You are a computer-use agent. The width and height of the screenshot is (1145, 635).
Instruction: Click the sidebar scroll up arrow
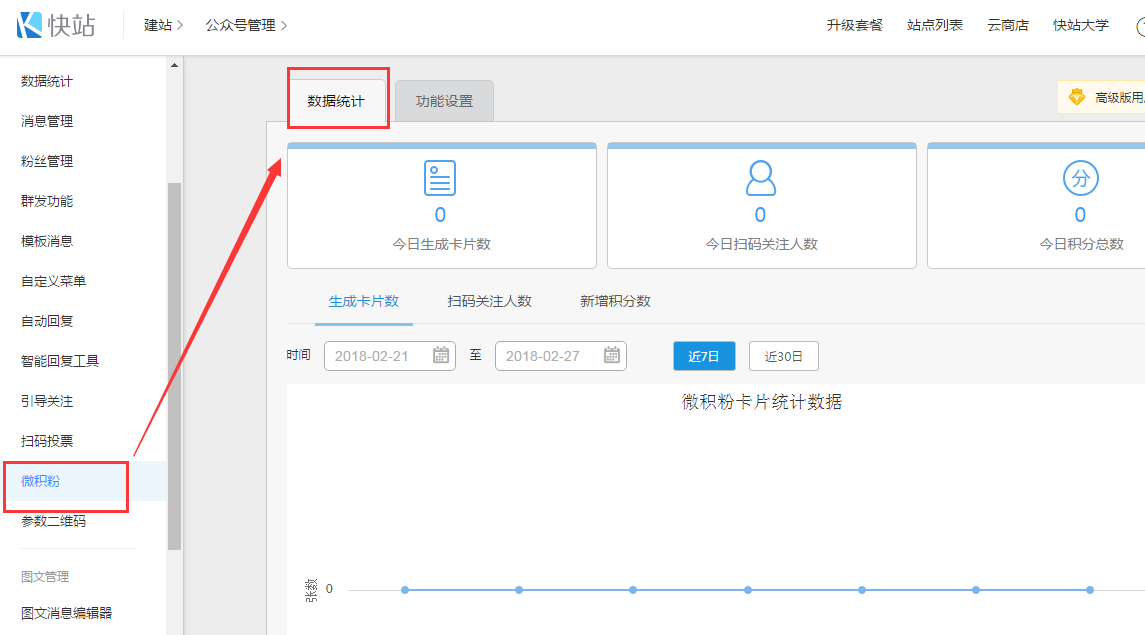pos(174,66)
